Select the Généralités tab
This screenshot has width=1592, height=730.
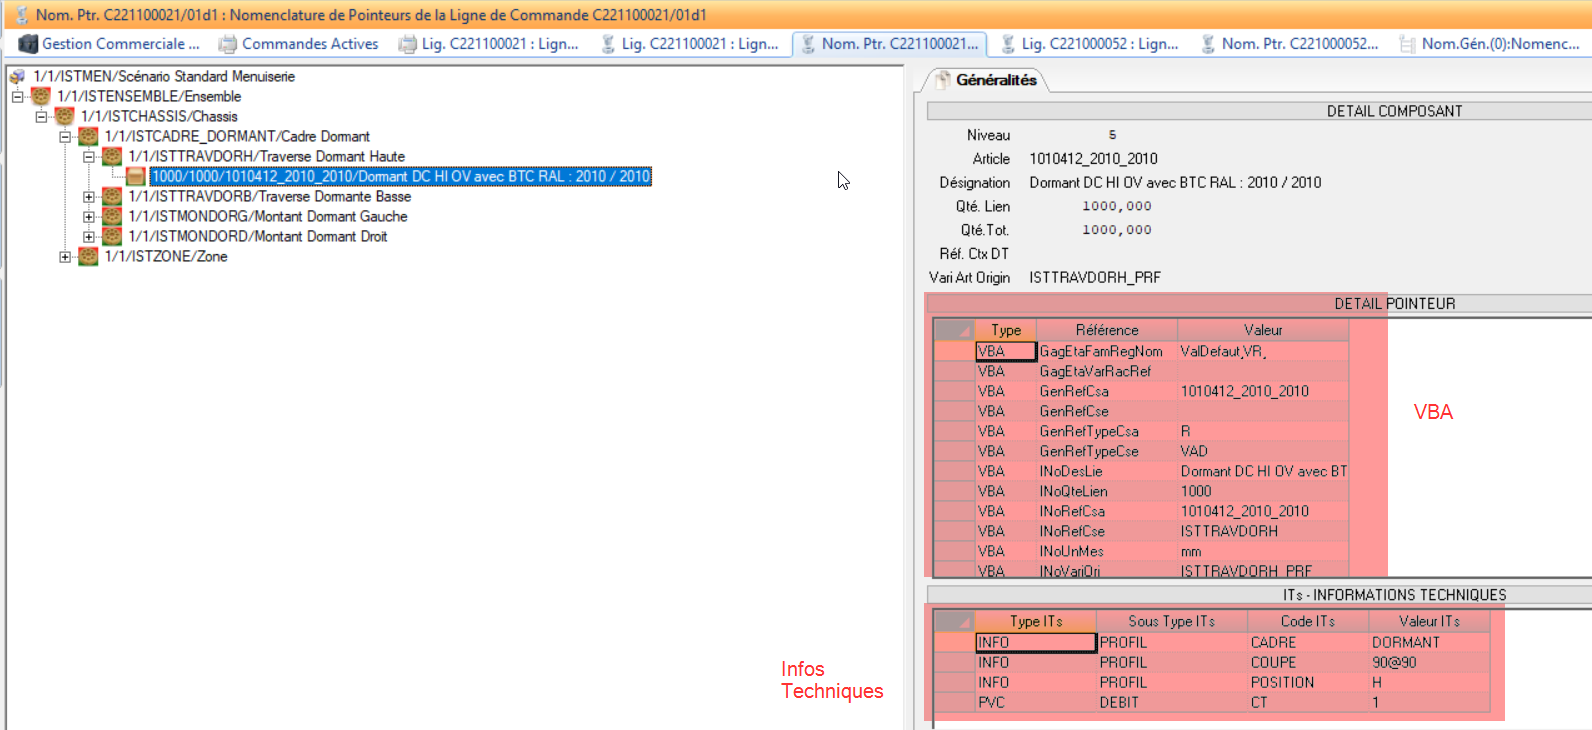click(995, 80)
